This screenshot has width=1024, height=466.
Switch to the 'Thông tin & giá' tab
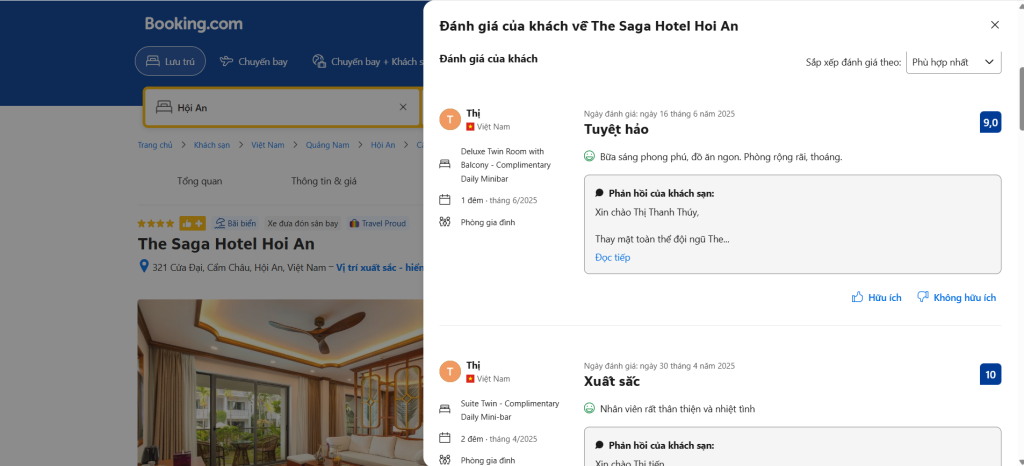coord(324,181)
